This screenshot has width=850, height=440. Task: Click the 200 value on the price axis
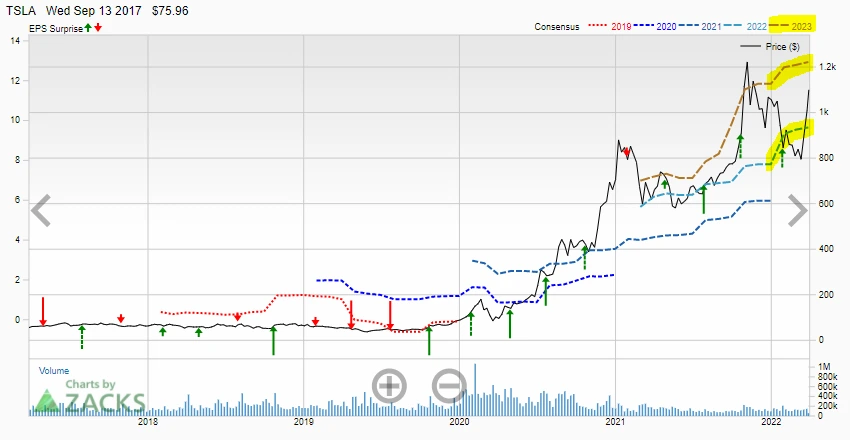[827, 294]
